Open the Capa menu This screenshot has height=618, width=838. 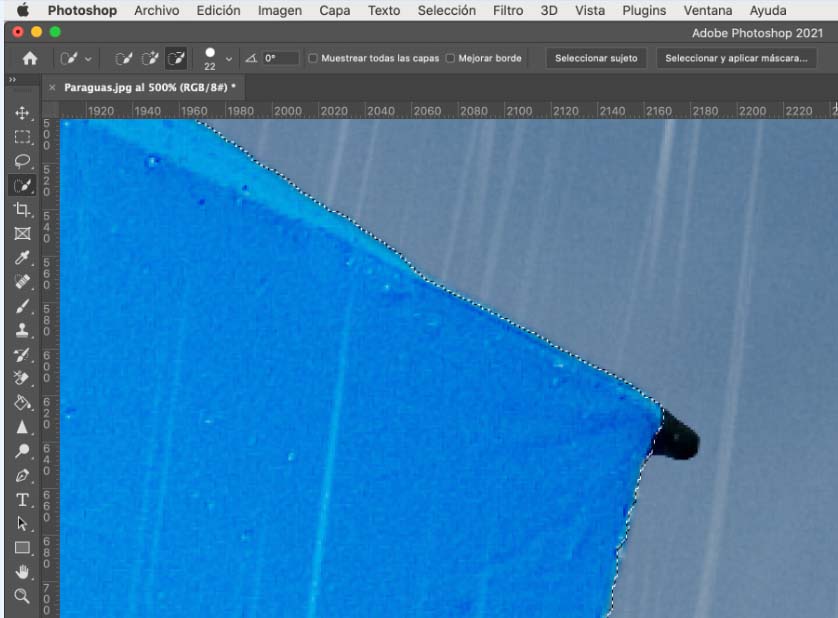click(x=334, y=11)
